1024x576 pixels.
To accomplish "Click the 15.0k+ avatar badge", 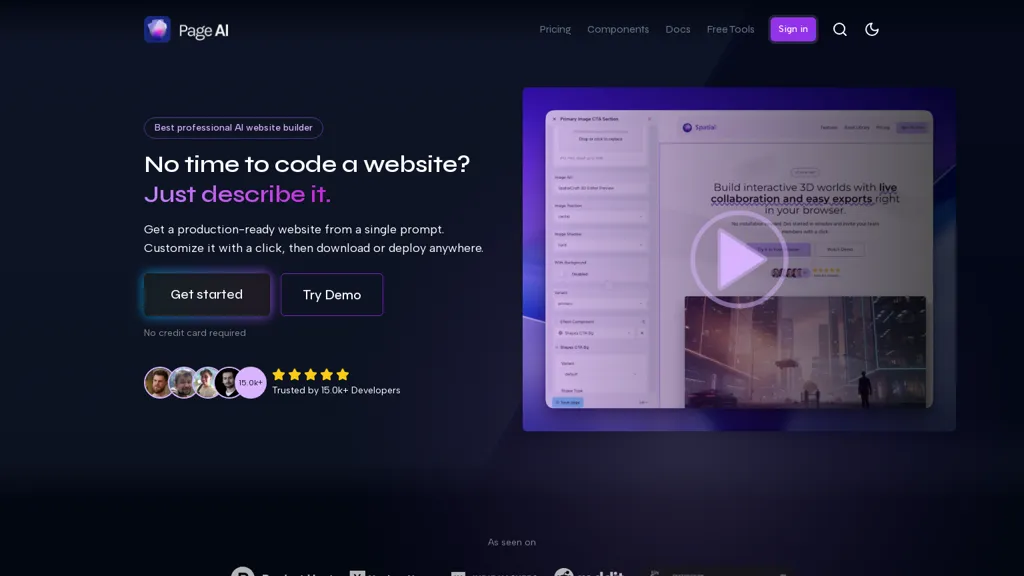I will [251, 383].
